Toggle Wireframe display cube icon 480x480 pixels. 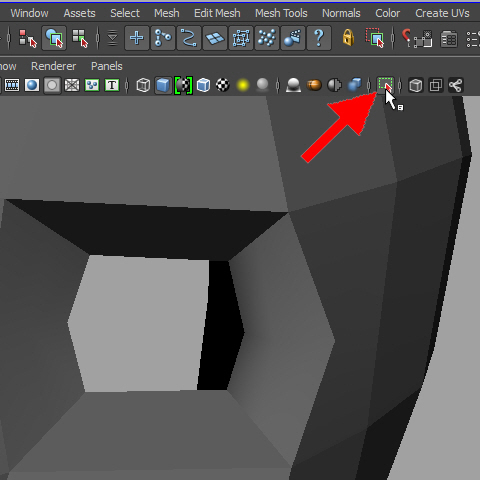pyautogui.click(x=143, y=85)
